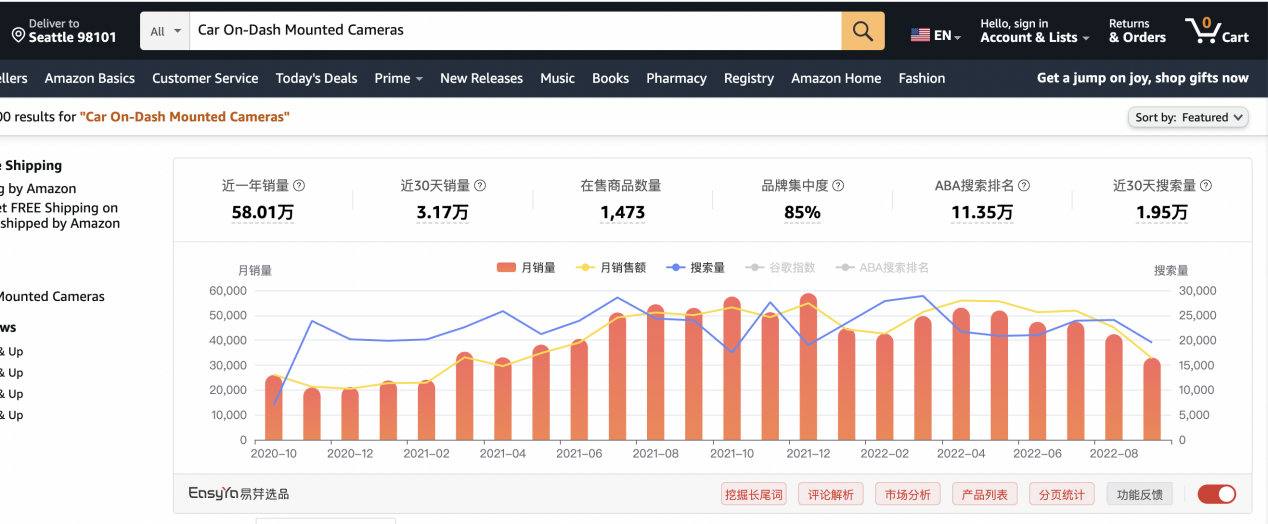Open the 产品列表 button
Viewport: 1268px width, 524px height.
[985, 494]
